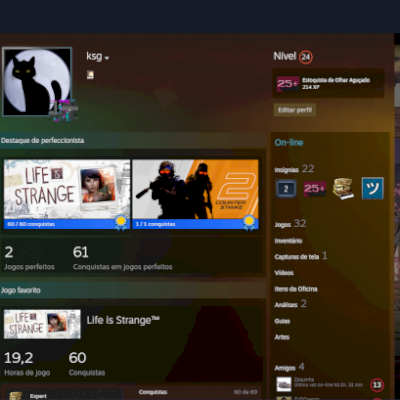
Task: Click the 60 Conquistas stat in Jogo favorito
Action: 87,364
